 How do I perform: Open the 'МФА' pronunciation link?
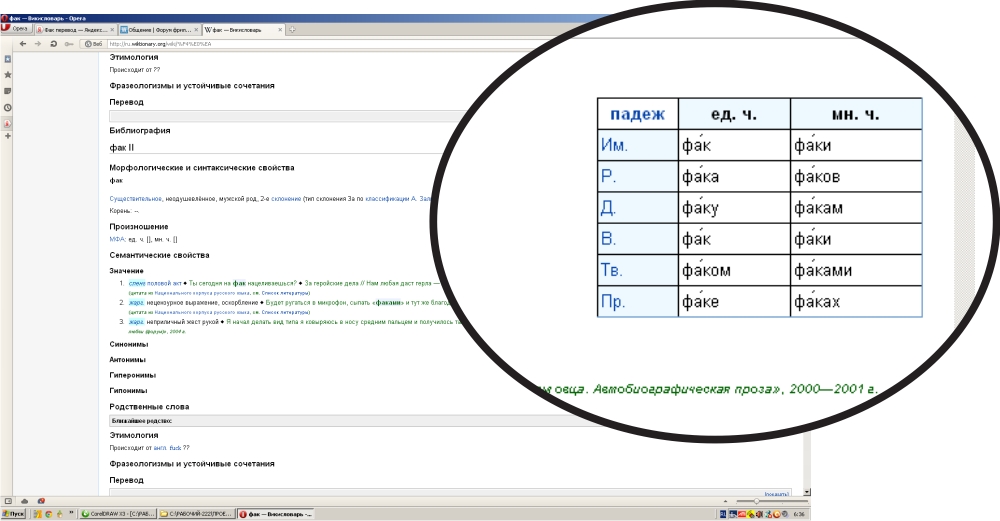pos(117,239)
